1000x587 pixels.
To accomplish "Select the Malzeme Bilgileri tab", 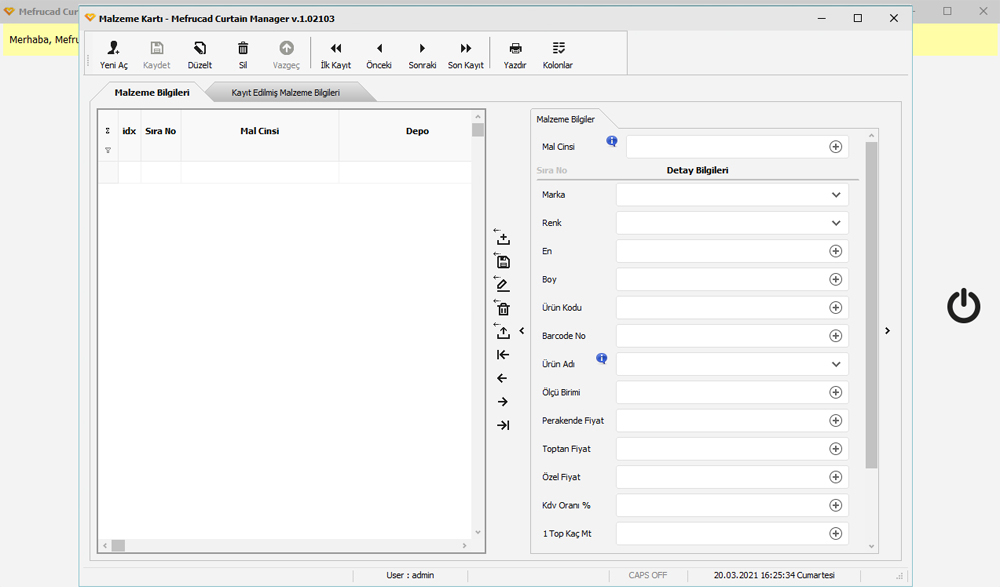I will 152,93.
